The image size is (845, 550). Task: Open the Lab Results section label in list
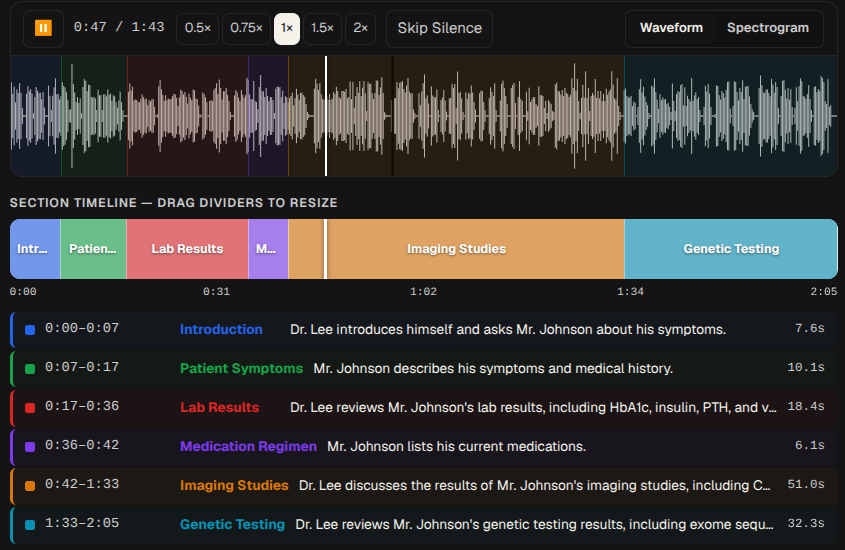pos(219,407)
